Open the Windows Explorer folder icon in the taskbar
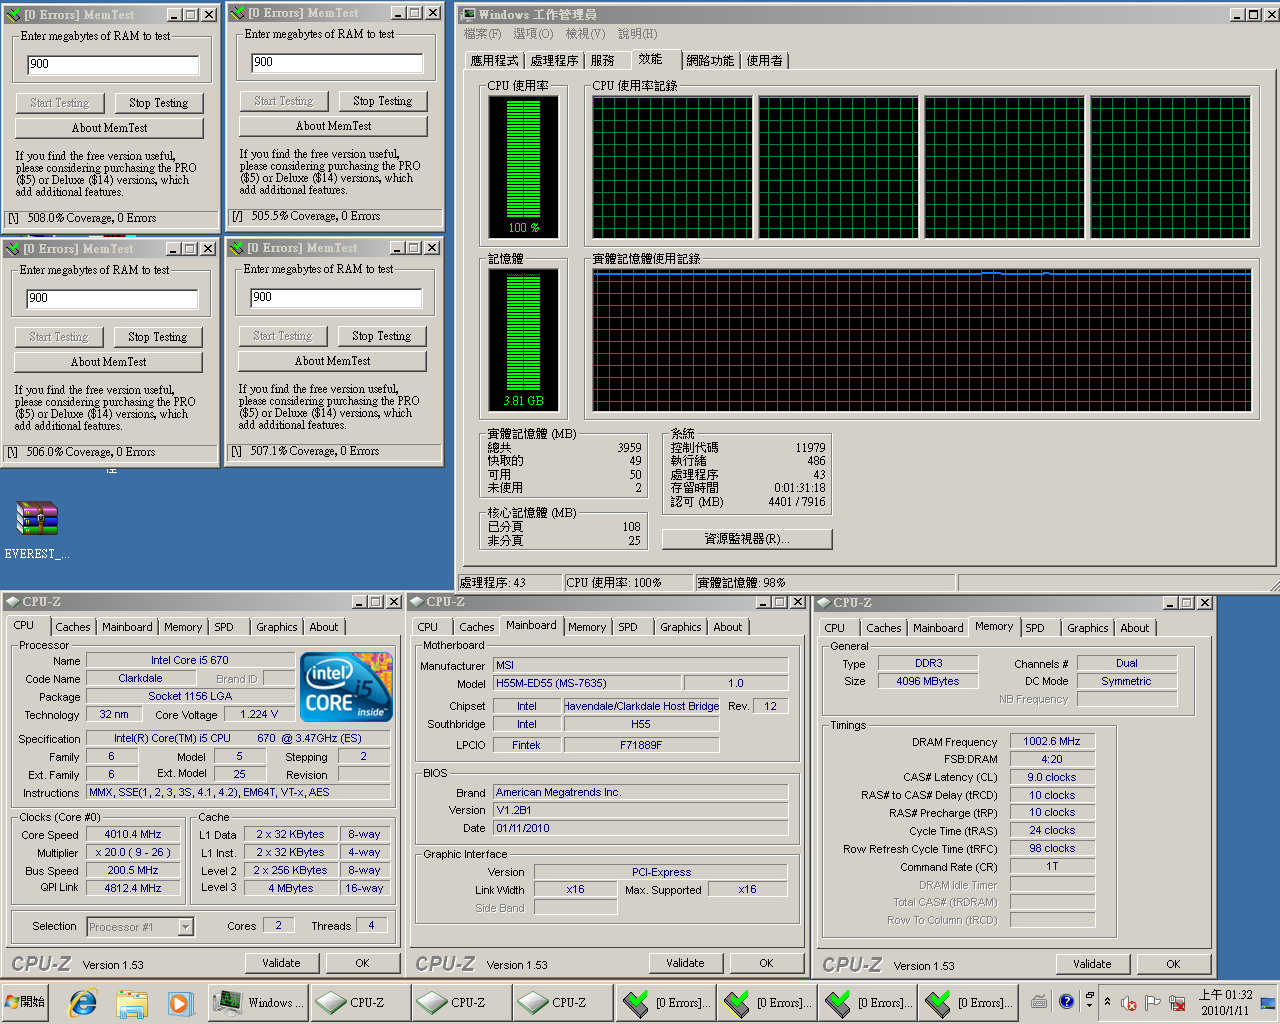1280x1024 pixels. point(132,1002)
